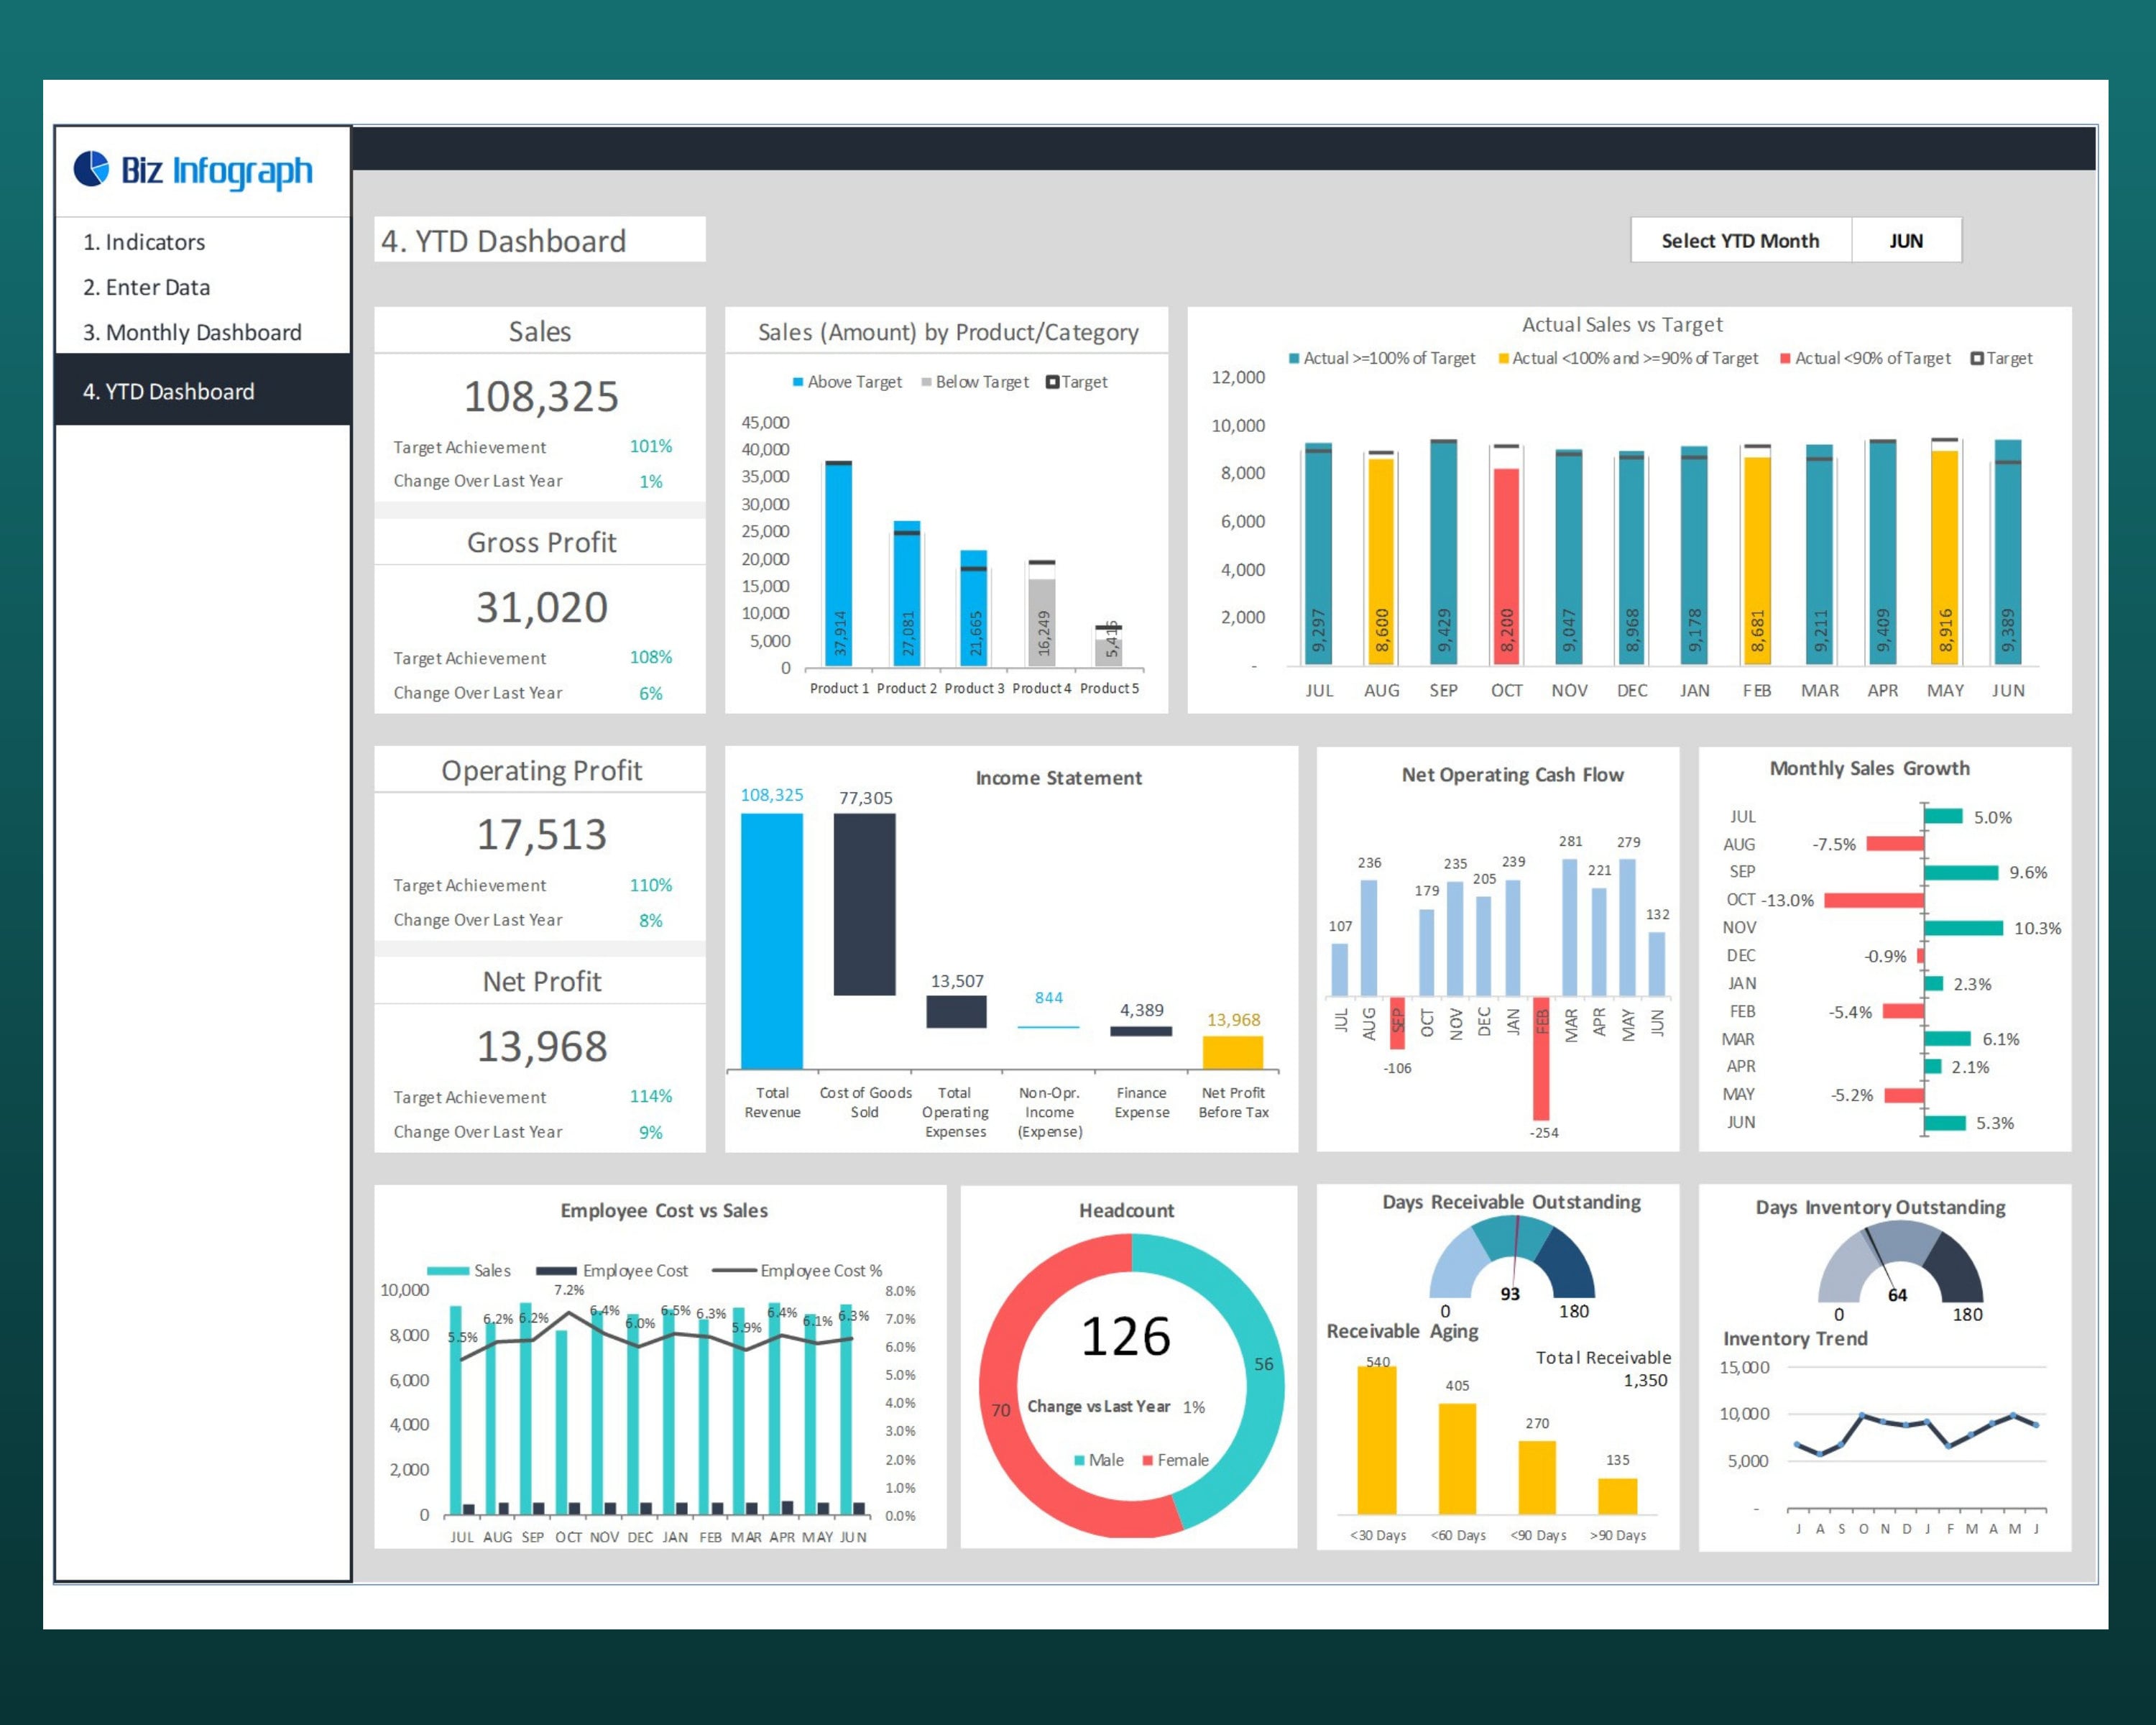The width and height of the screenshot is (2156, 1725).
Task: Select the OCT red sales bar
Action: click(1506, 566)
